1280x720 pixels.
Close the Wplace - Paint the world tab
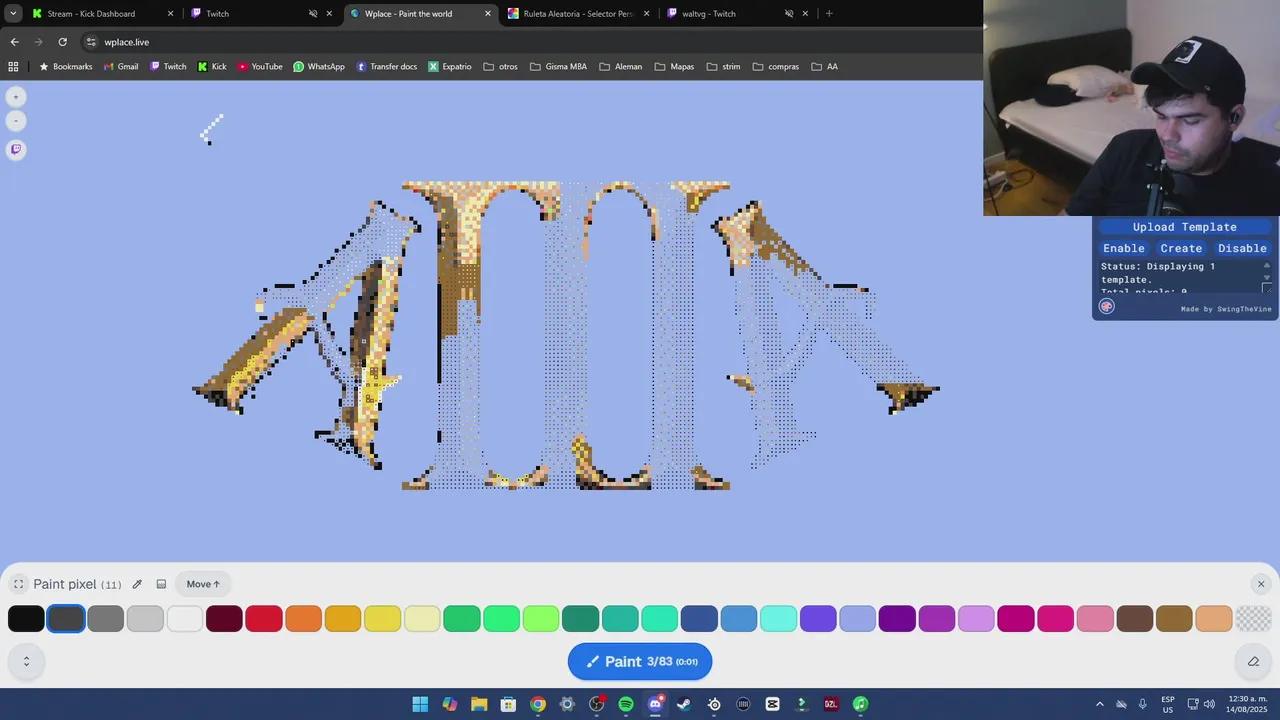click(488, 14)
